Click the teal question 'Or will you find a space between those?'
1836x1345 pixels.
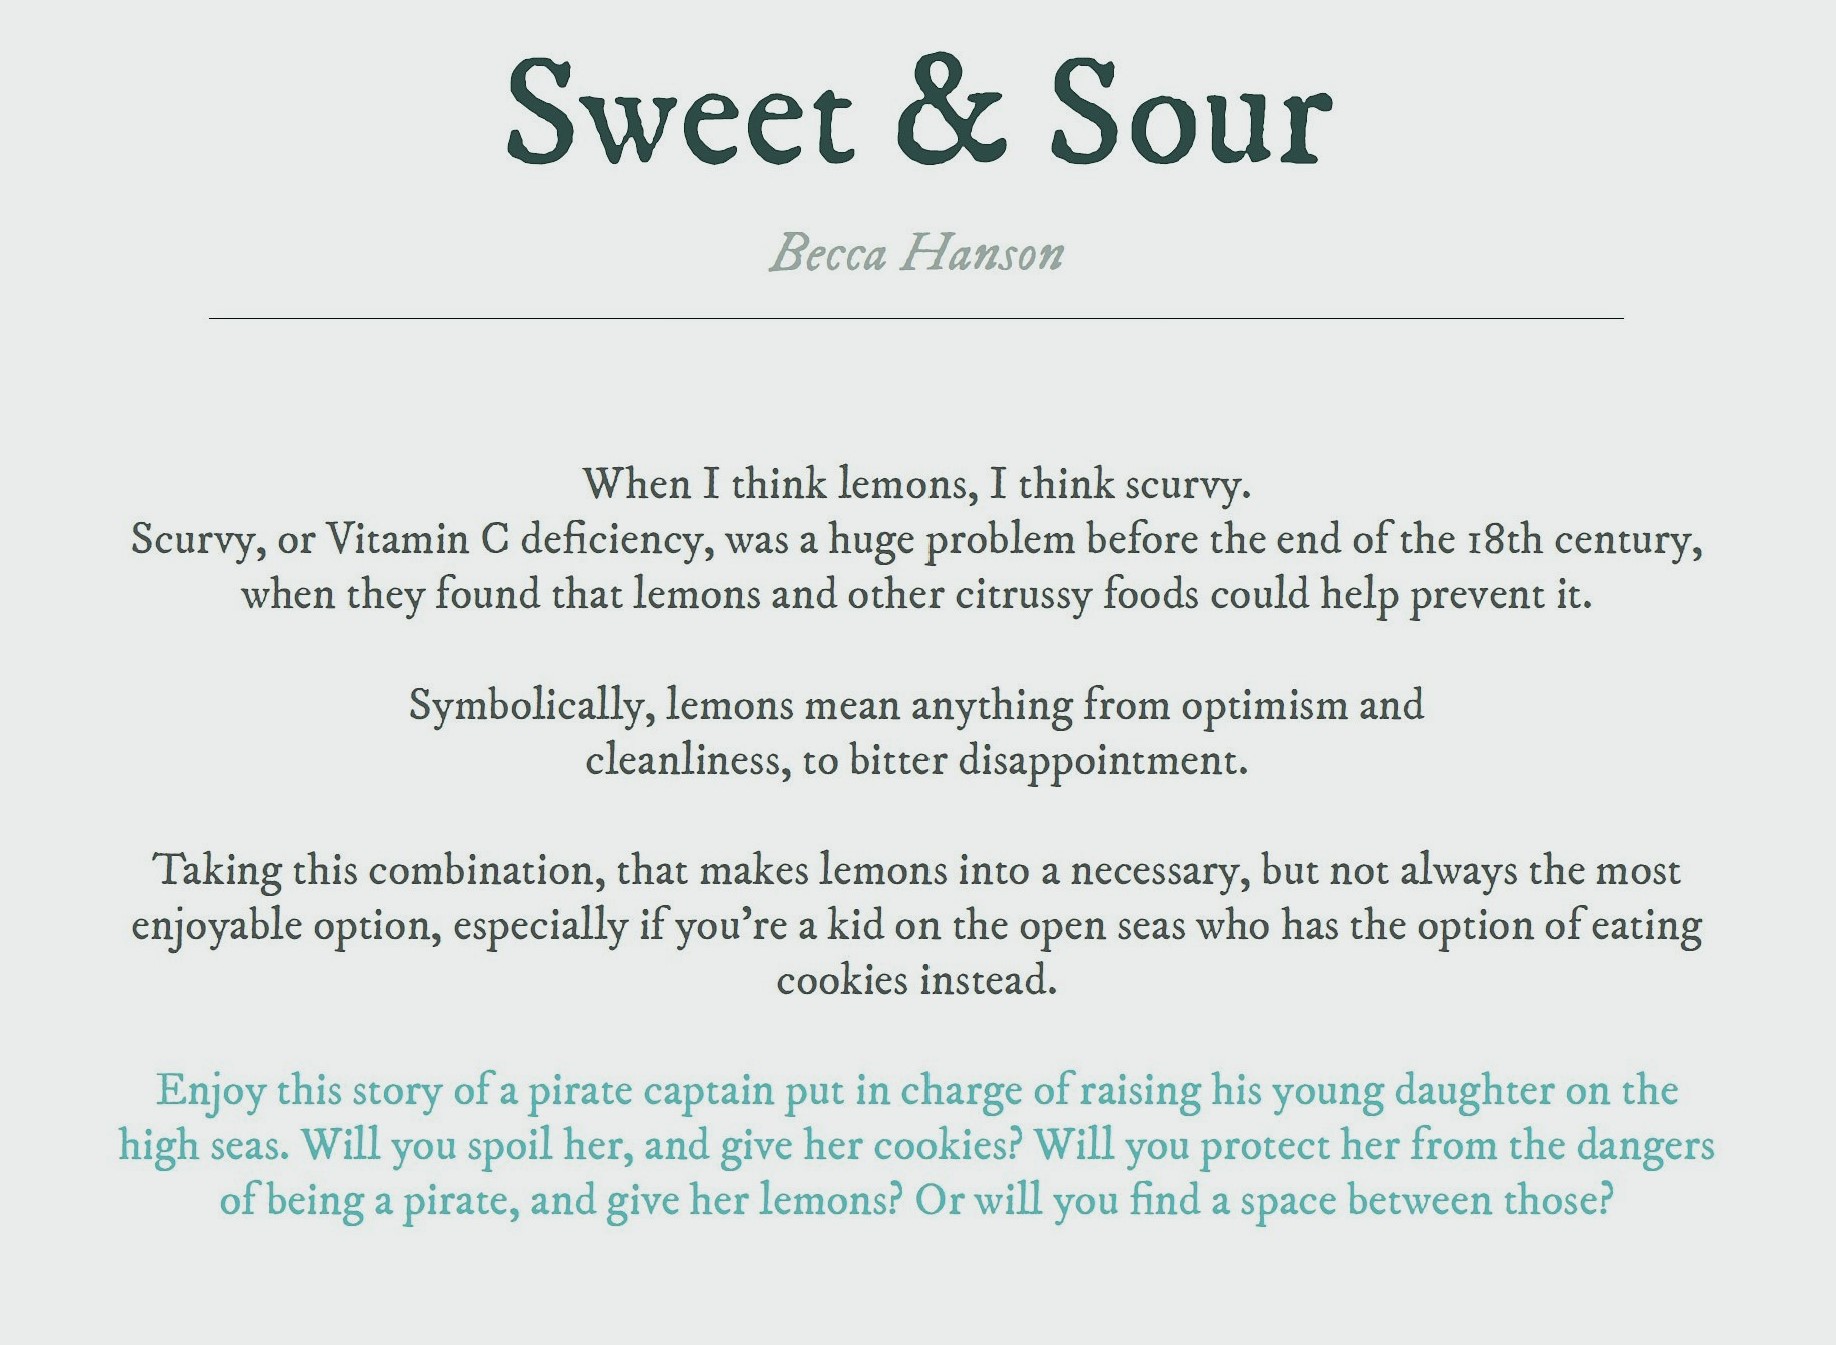click(x=1265, y=1201)
